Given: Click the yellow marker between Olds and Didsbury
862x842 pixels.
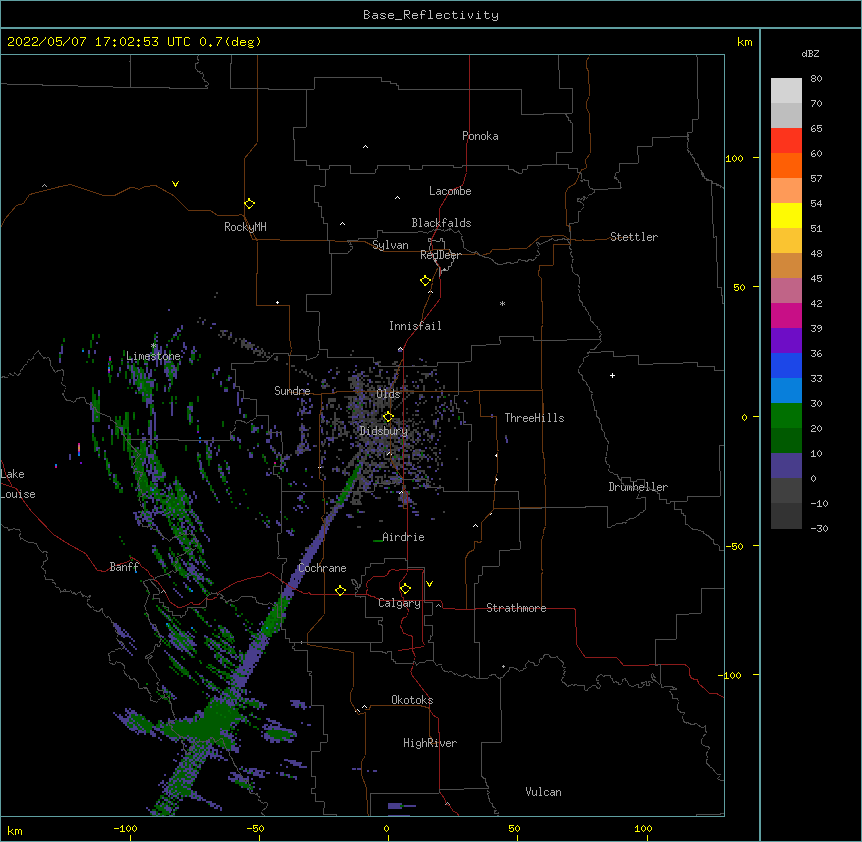Looking at the screenshot, I should pos(388,417).
